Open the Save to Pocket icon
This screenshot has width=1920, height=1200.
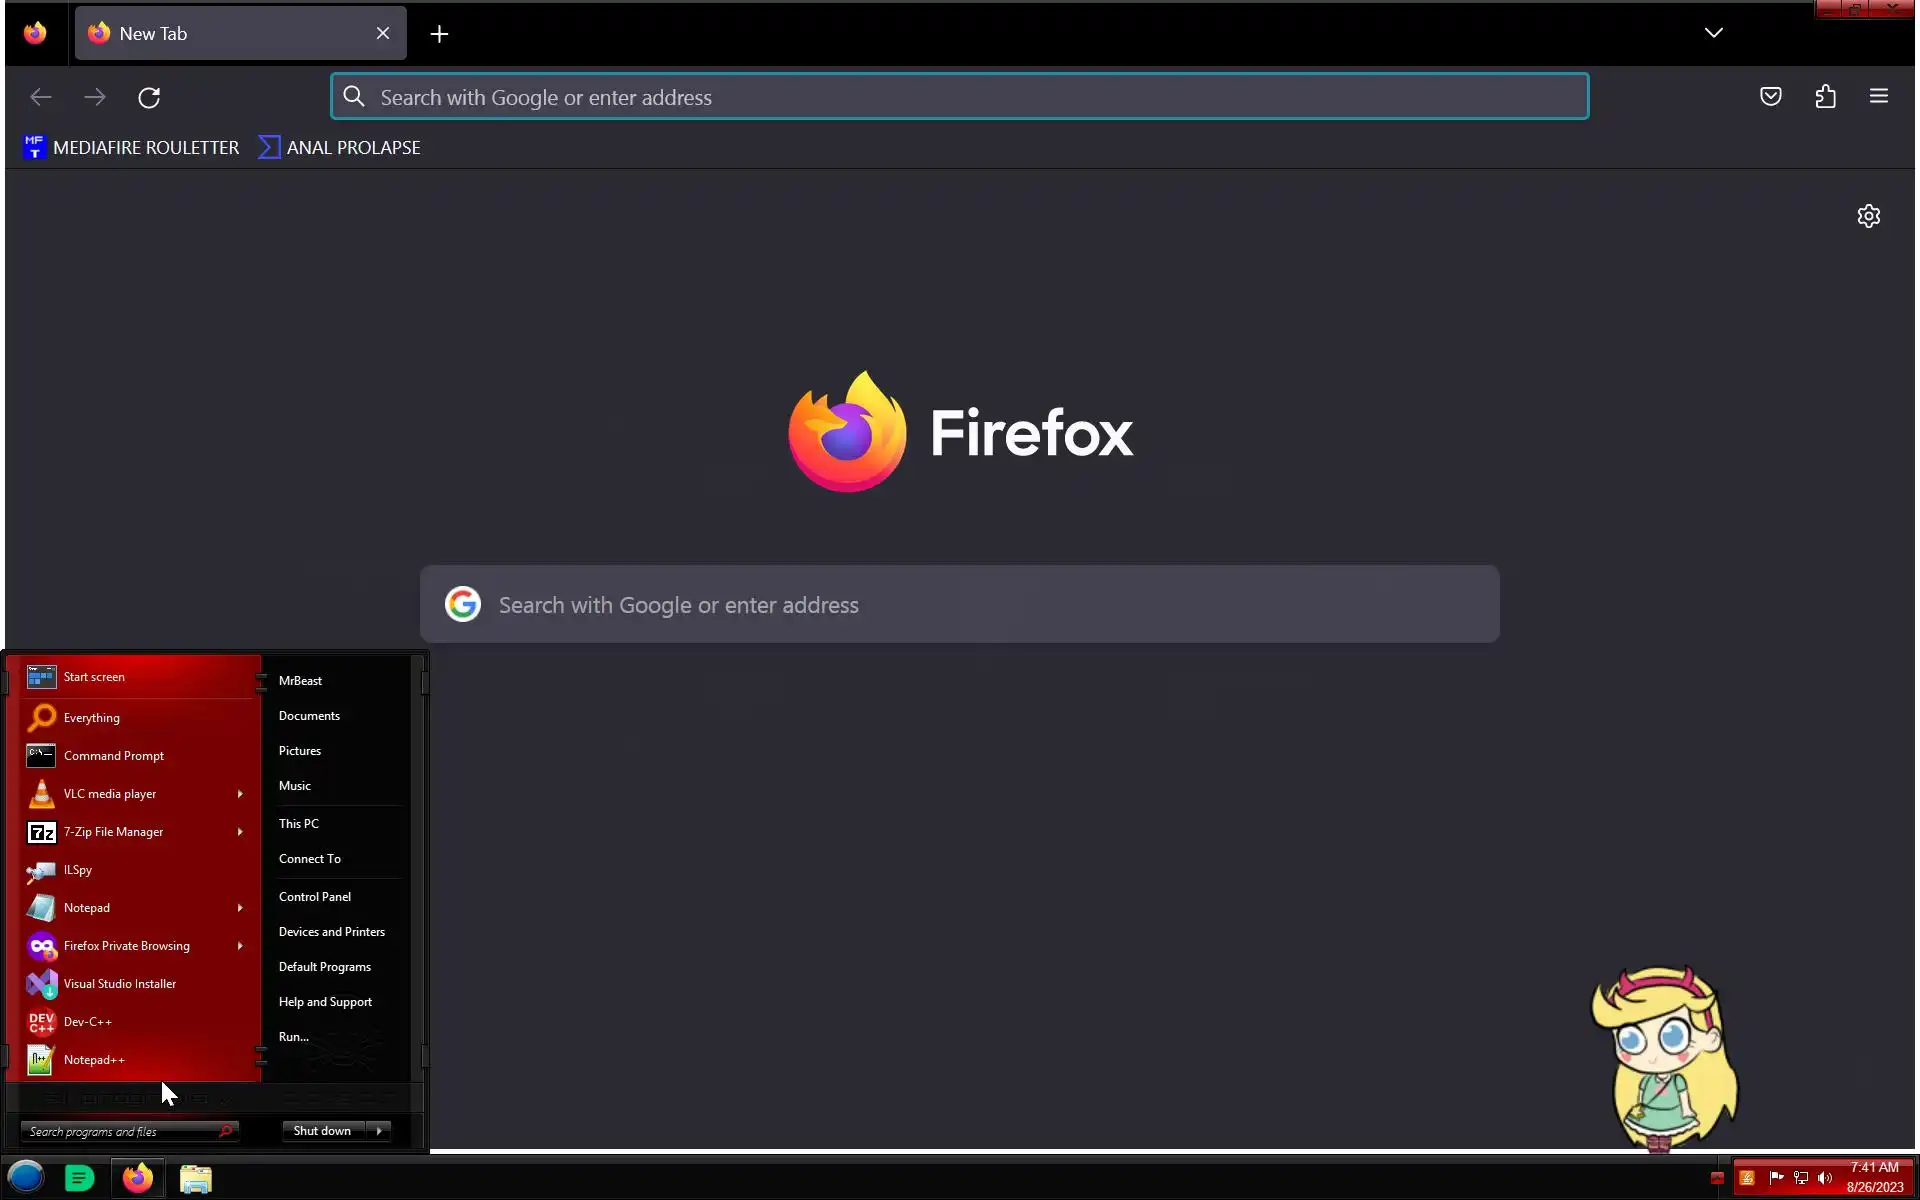tap(1770, 97)
